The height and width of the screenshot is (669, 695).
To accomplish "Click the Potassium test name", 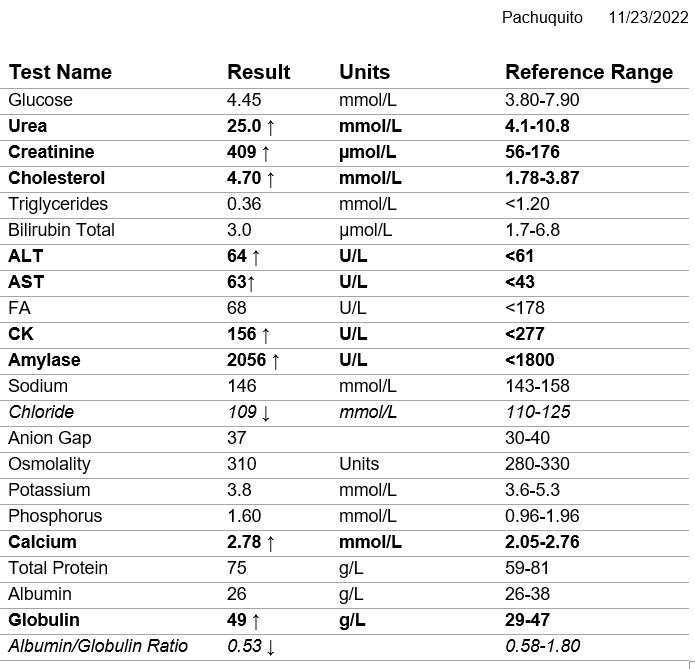I will pos(49,490).
